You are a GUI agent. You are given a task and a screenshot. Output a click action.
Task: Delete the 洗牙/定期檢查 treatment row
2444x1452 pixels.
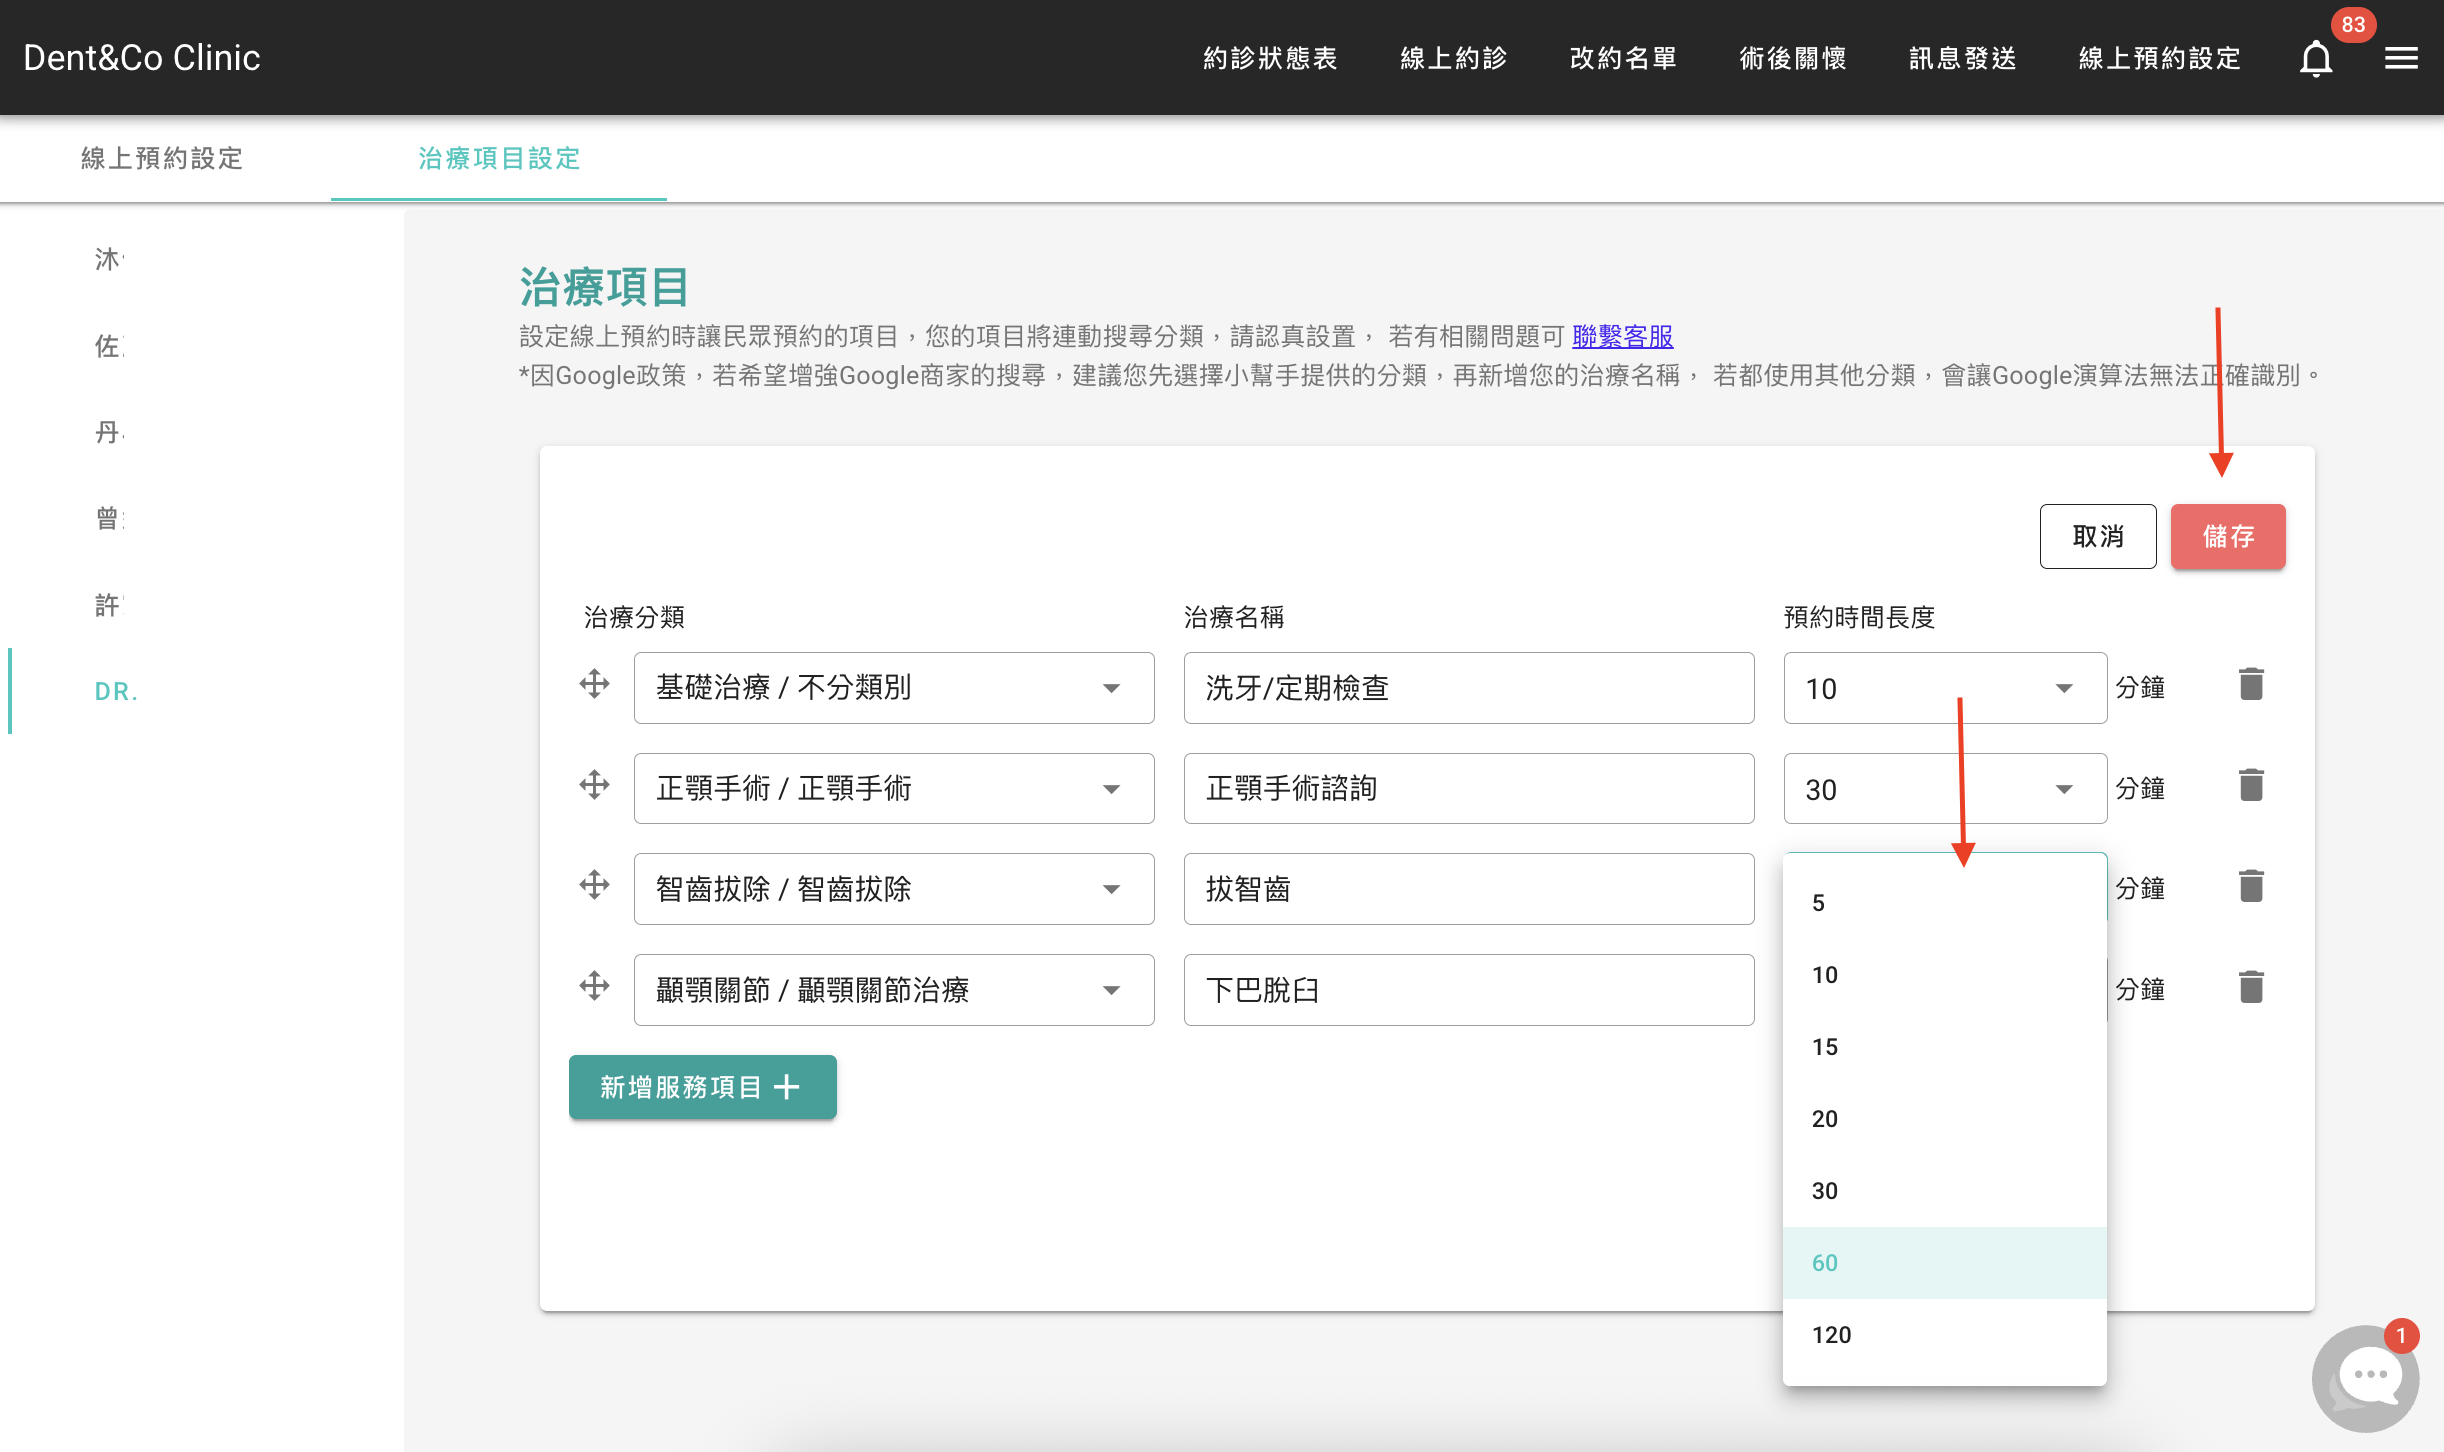tap(2251, 684)
